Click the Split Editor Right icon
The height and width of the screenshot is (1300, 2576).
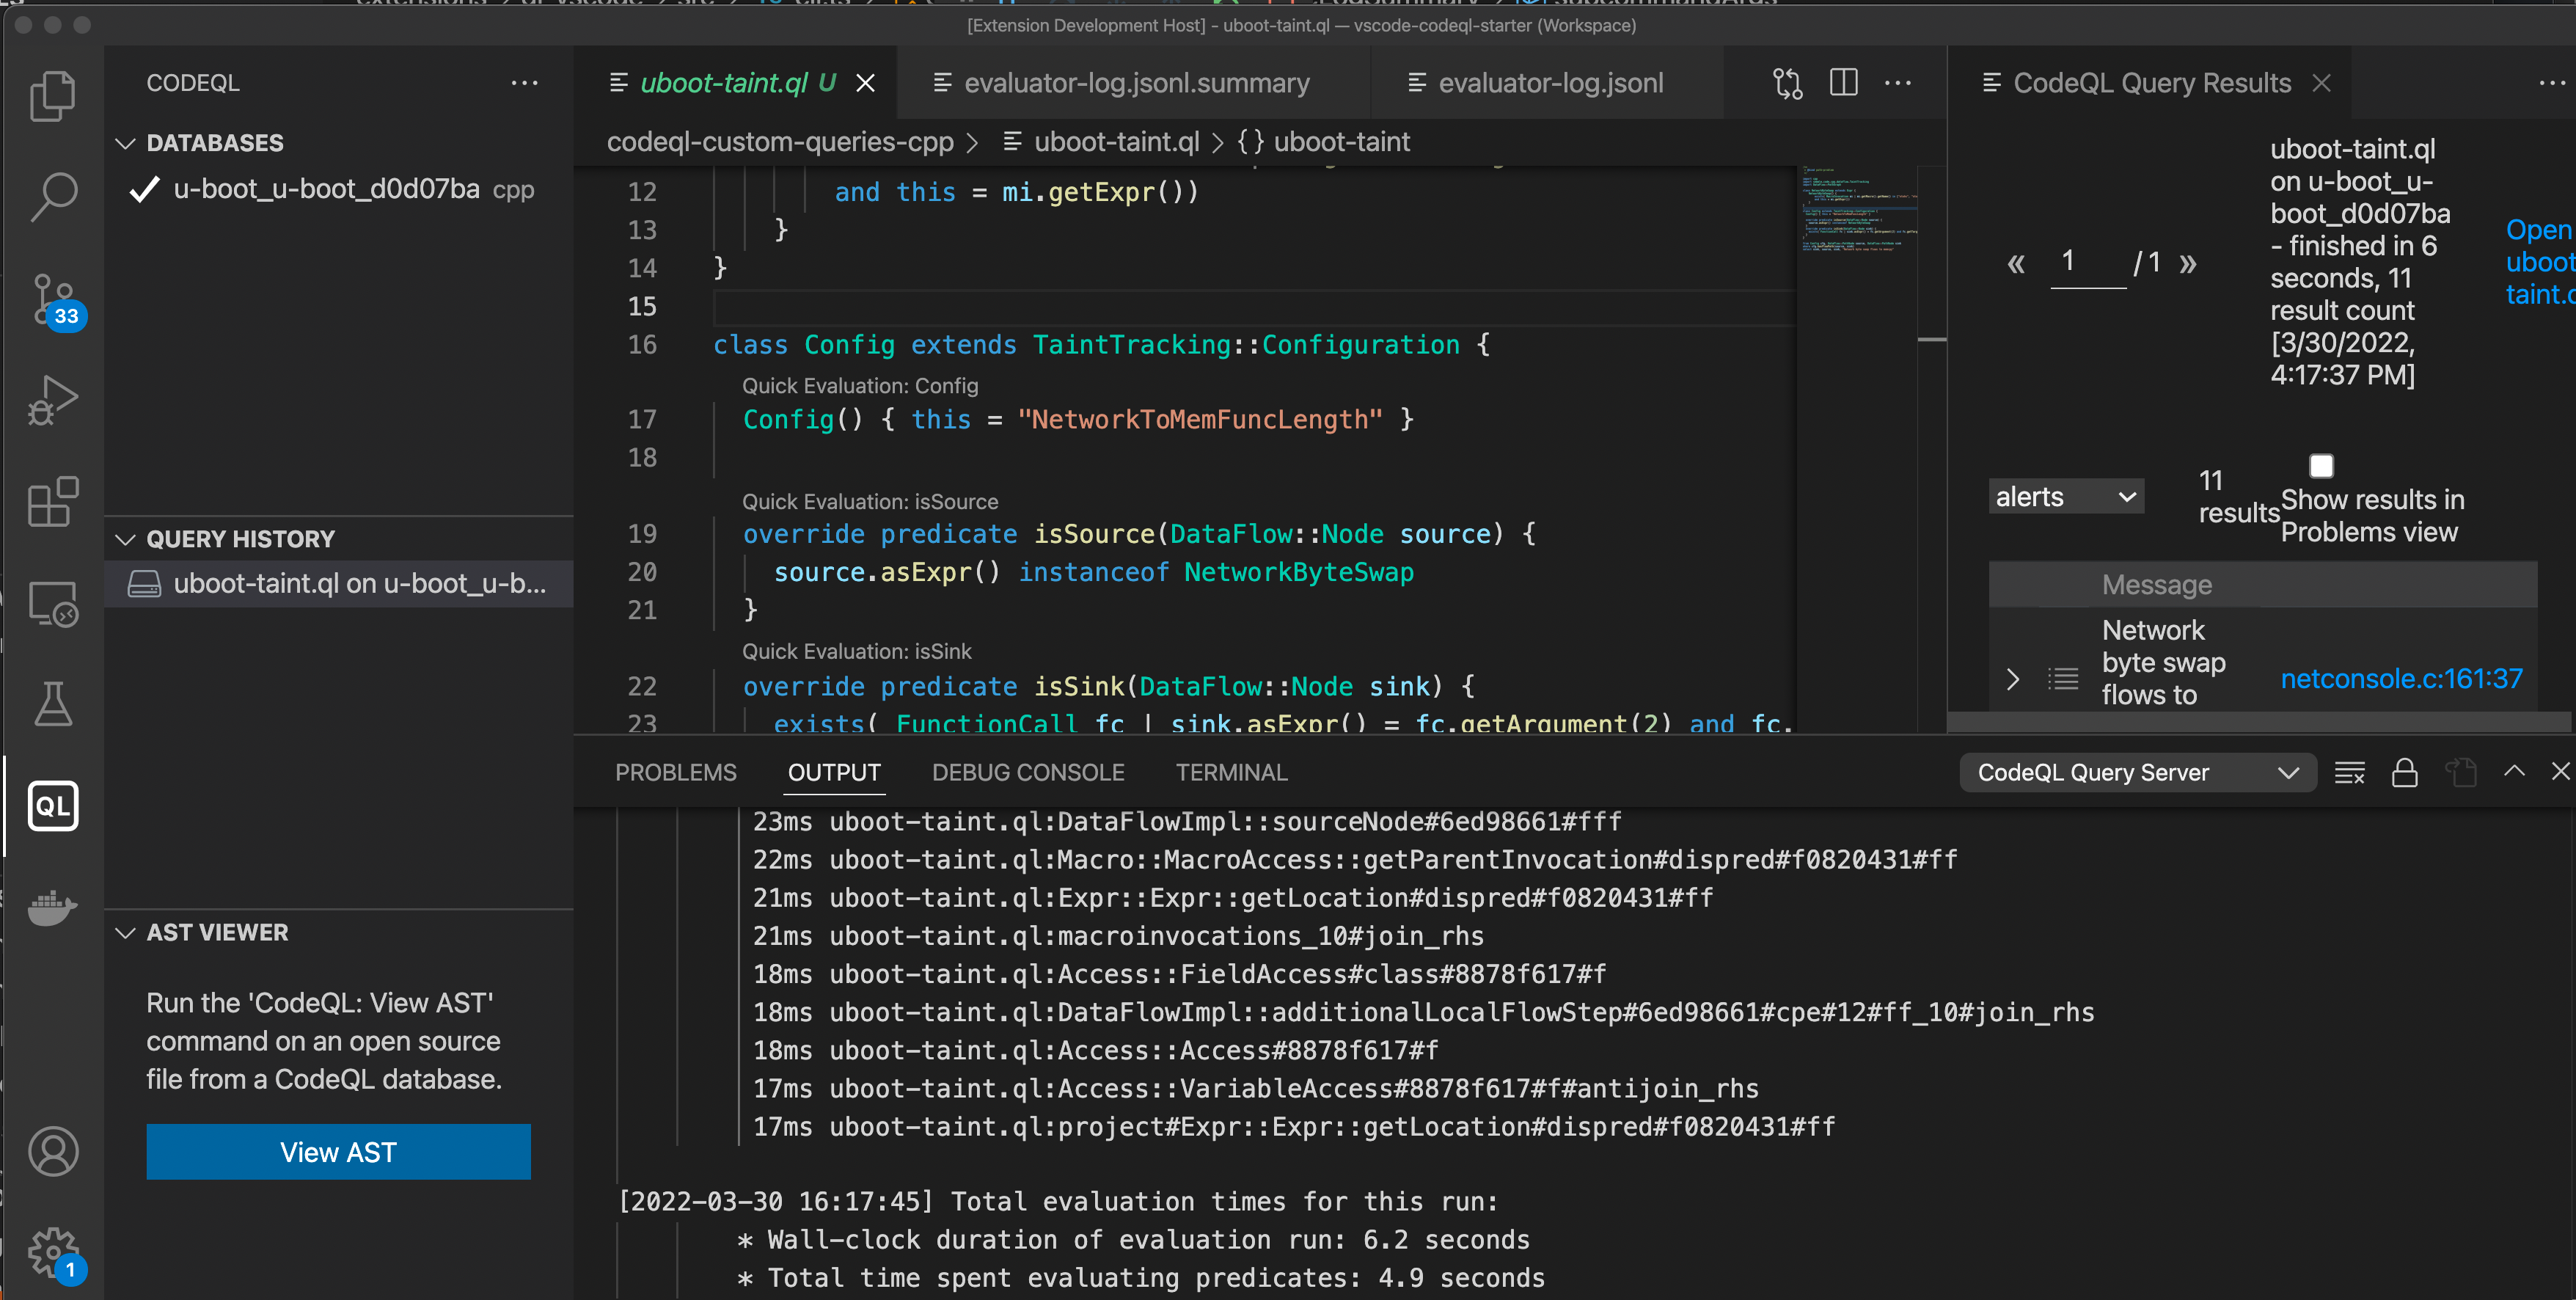click(x=1843, y=83)
